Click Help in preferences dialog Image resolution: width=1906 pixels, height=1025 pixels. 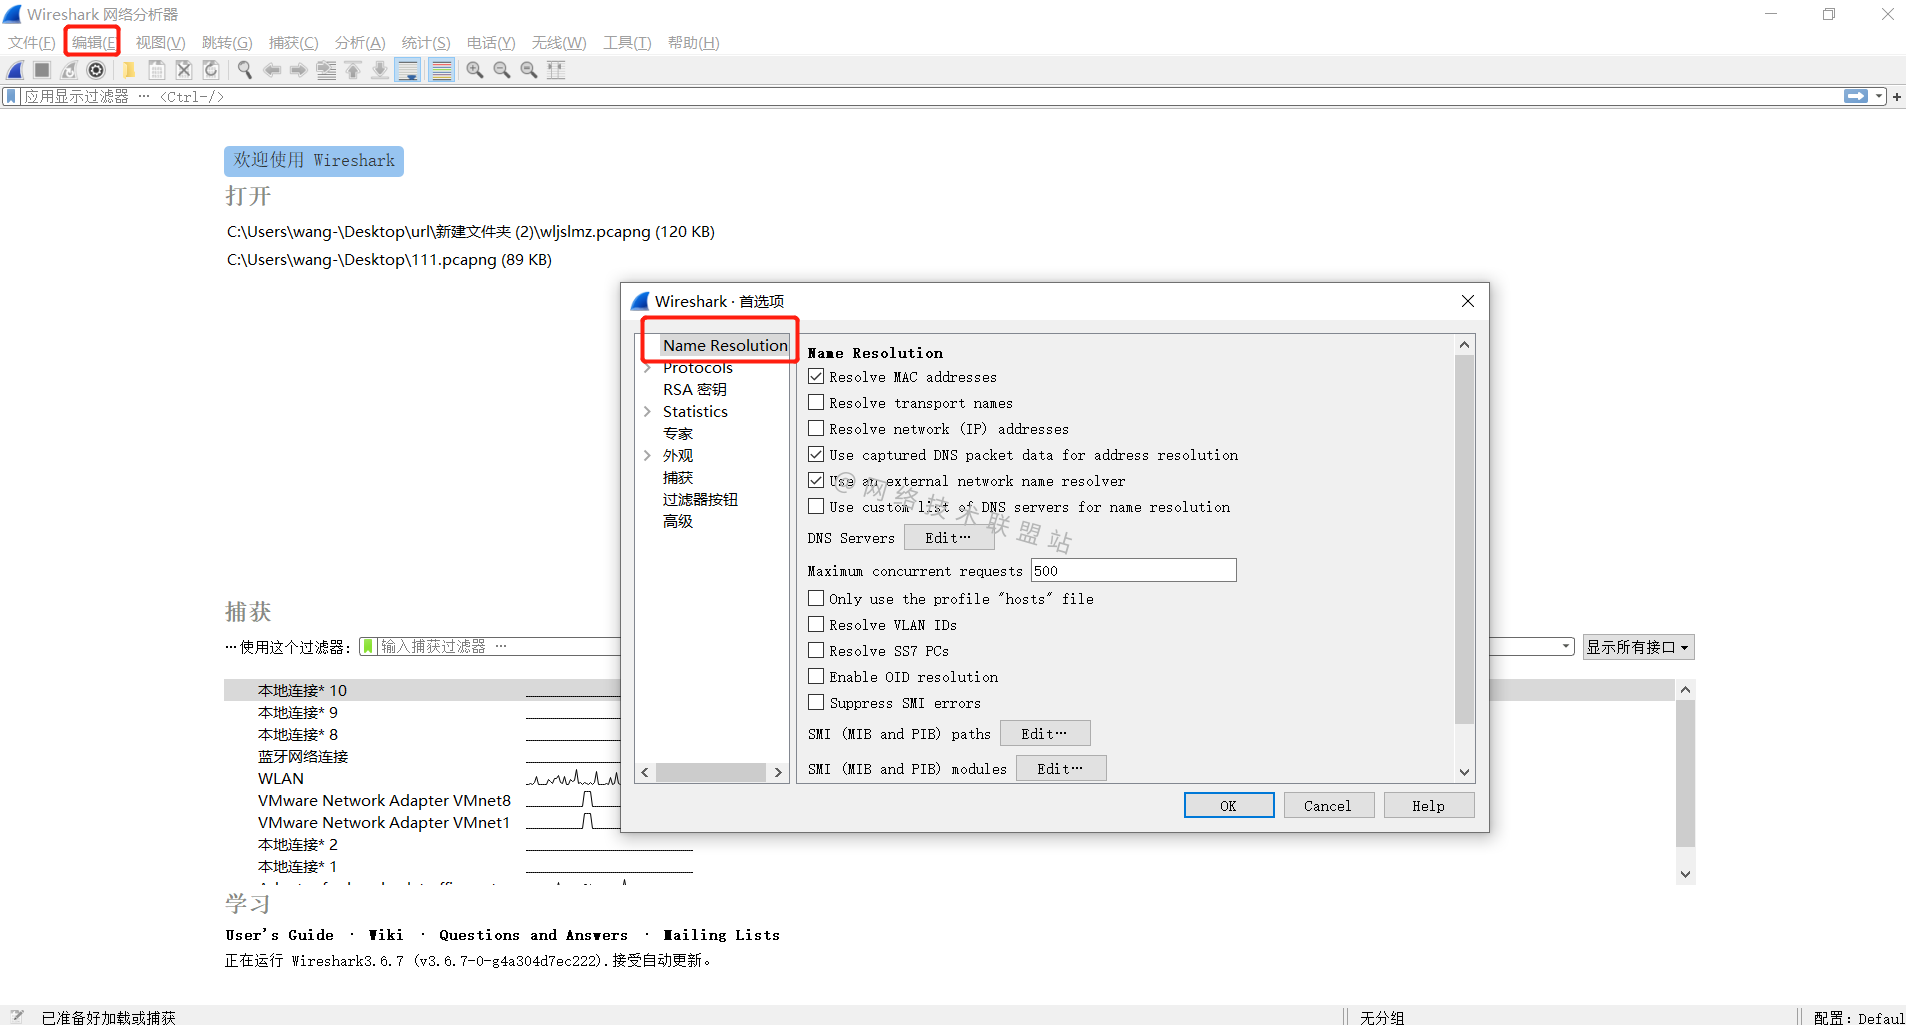click(x=1429, y=805)
